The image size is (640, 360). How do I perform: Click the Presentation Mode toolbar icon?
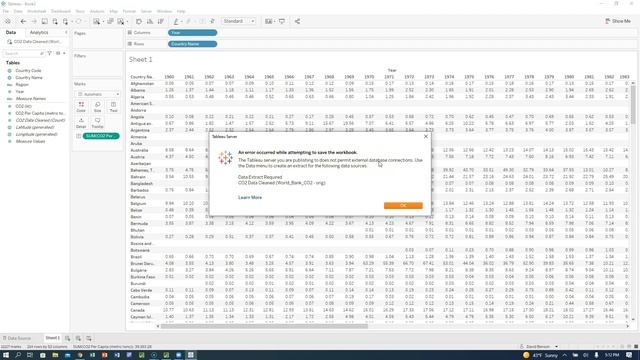[x=282, y=21]
